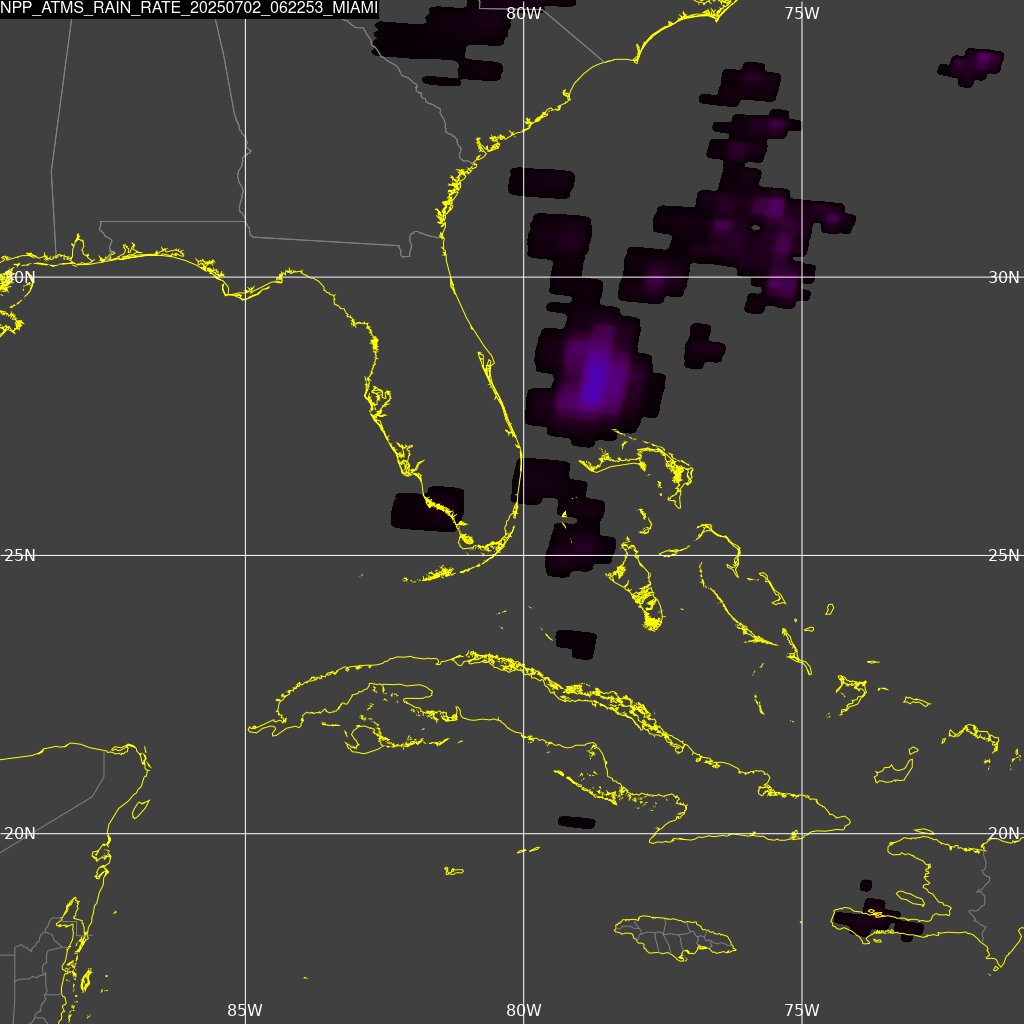Image resolution: width=1024 pixels, height=1024 pixels.
Task: Click the 75W label along the top edge
Action: [802, 14]
